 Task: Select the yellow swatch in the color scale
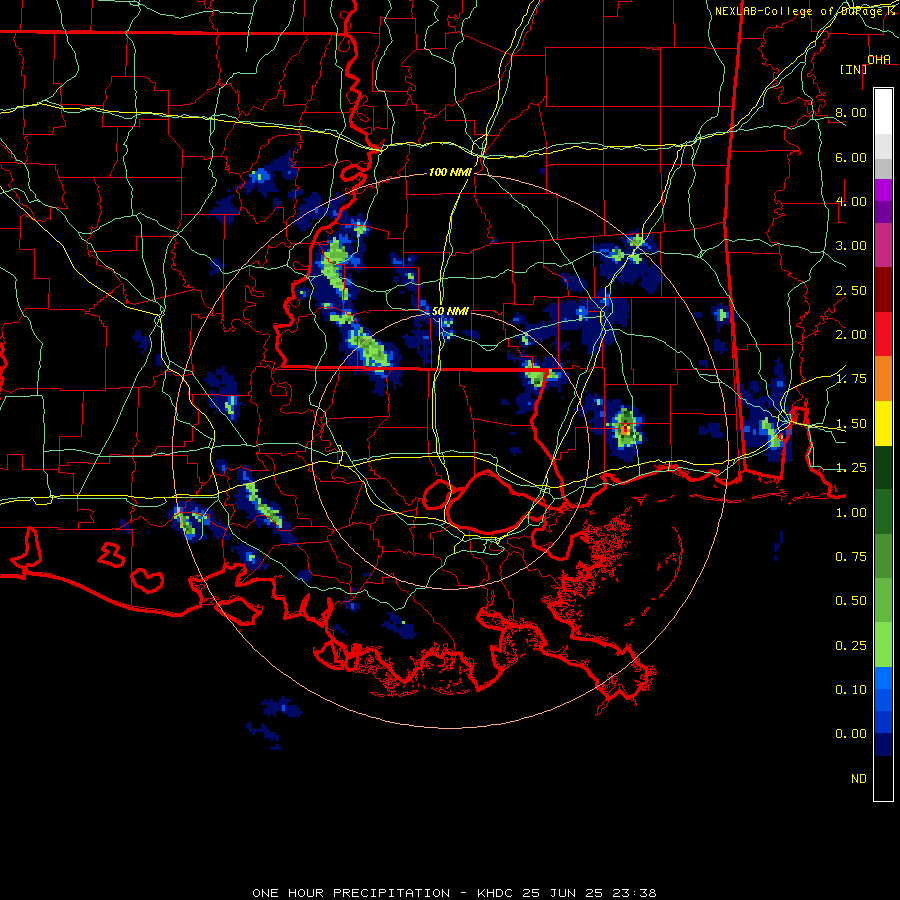[883, 423]
